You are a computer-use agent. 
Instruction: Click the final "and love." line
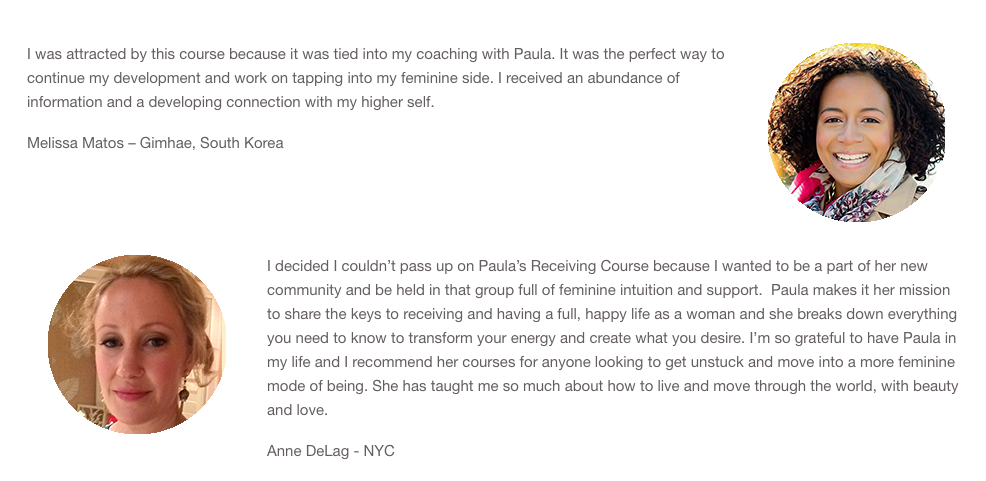coord(297,410)
